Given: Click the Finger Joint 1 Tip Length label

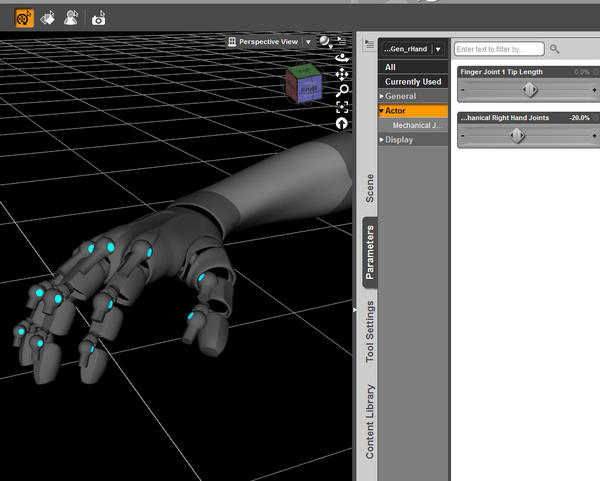Looking at the screenshot, I should point(501,72).
